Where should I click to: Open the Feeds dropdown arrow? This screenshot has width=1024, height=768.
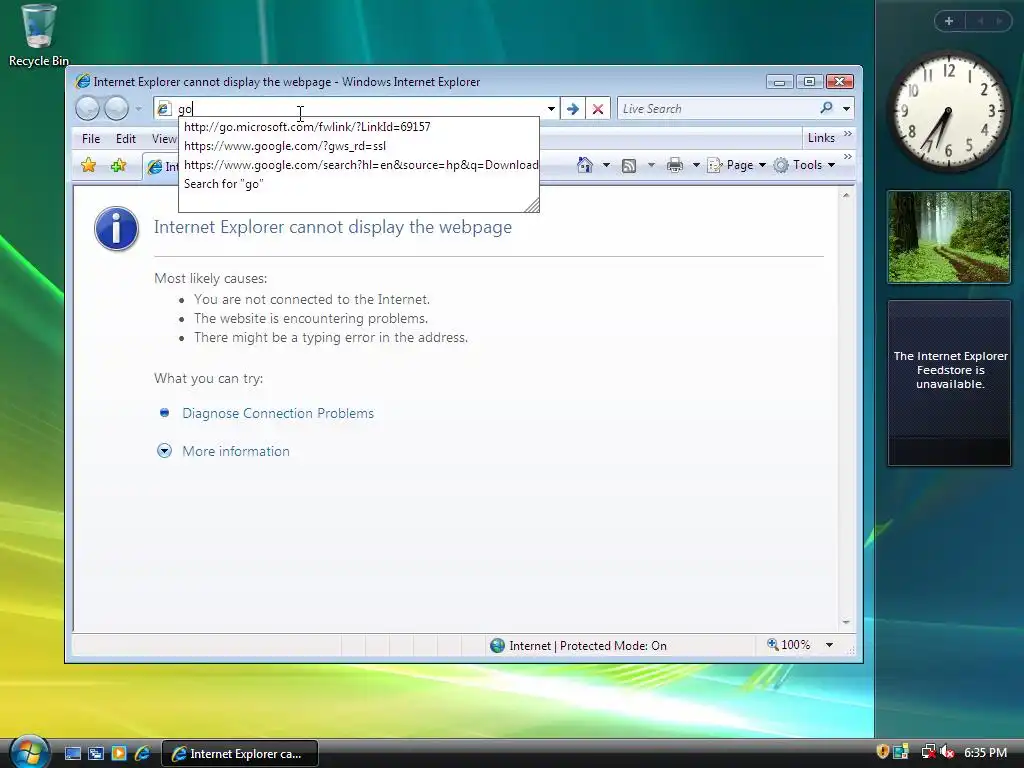(x=650, y=165)
